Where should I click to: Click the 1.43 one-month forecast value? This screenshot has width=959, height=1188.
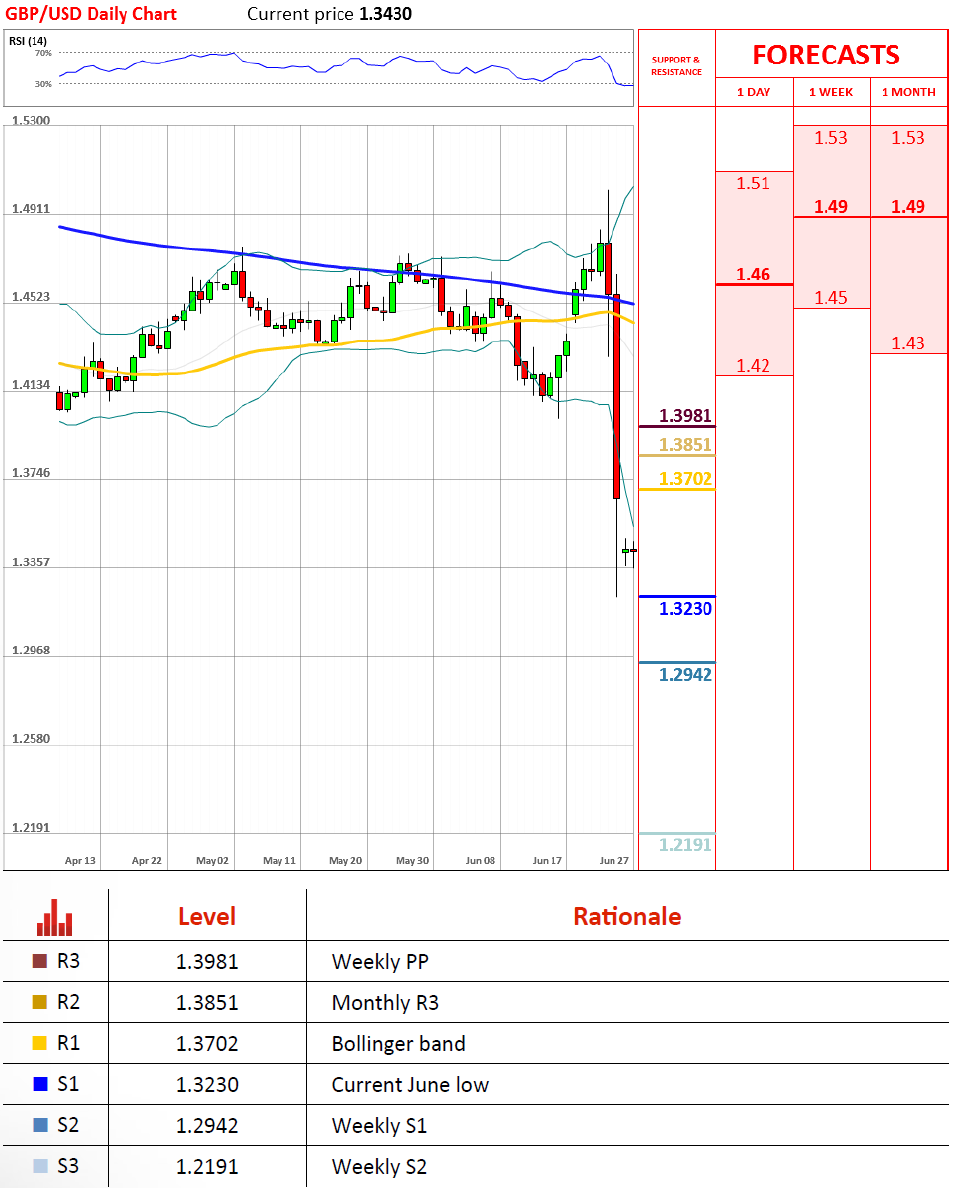point(907,343)
